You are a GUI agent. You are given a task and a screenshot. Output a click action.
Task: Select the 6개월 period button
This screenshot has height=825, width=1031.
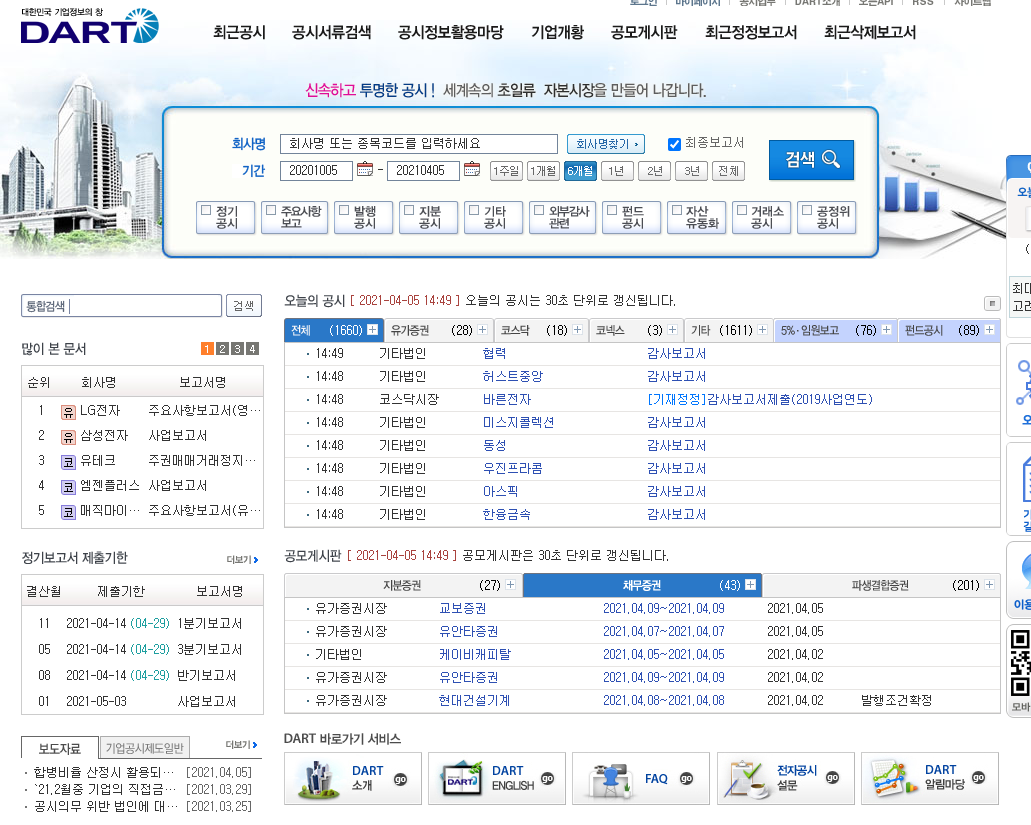click(x=581, y=171)
